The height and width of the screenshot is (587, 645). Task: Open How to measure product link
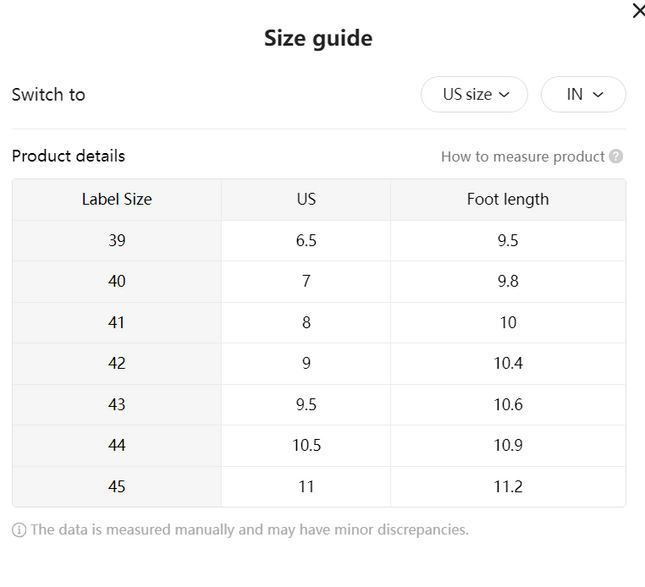click(x=522, y=157)
